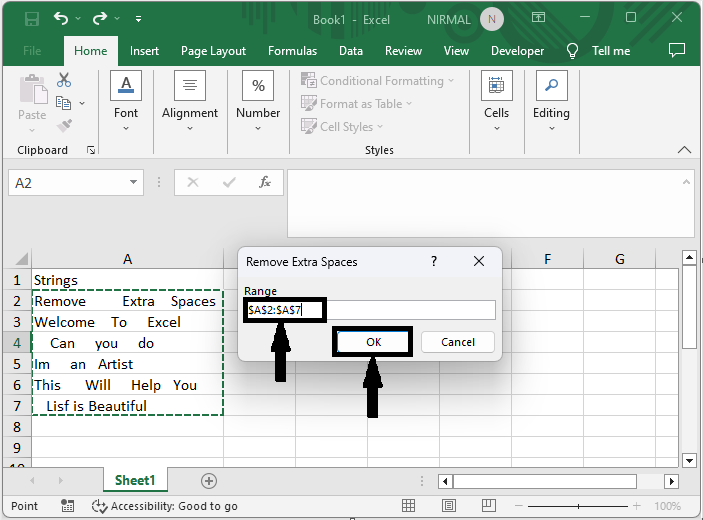703x520 pixels.
Task: Expand the Name Box dropdown
Action: [134, 183]
